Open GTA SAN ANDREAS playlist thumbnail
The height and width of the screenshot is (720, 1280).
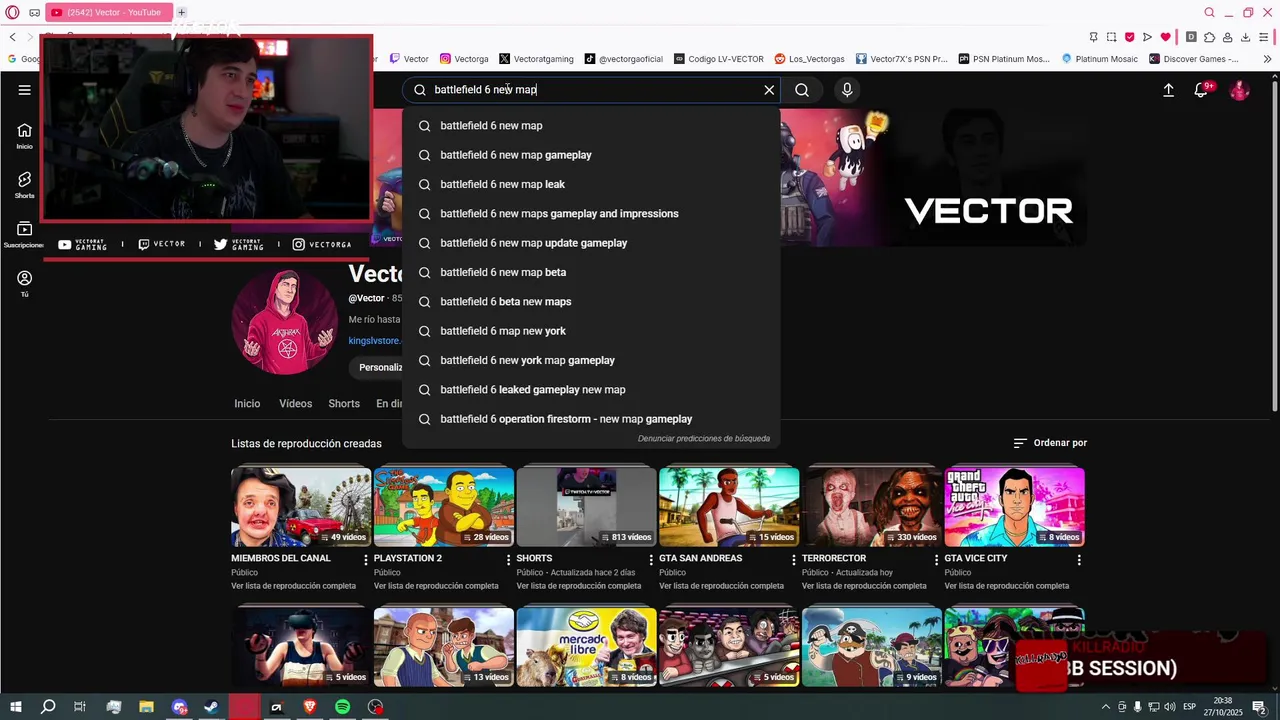point(729,507)
